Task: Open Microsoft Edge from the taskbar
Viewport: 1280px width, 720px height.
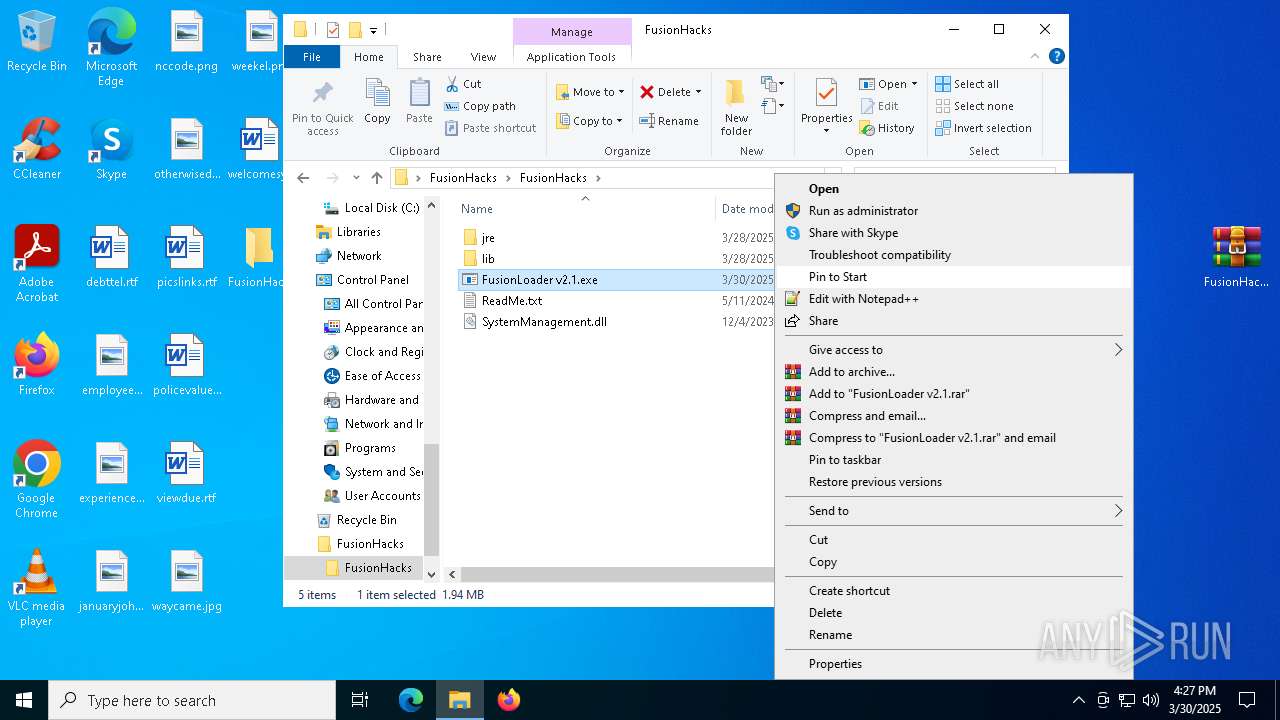Action: click(411, 700)
